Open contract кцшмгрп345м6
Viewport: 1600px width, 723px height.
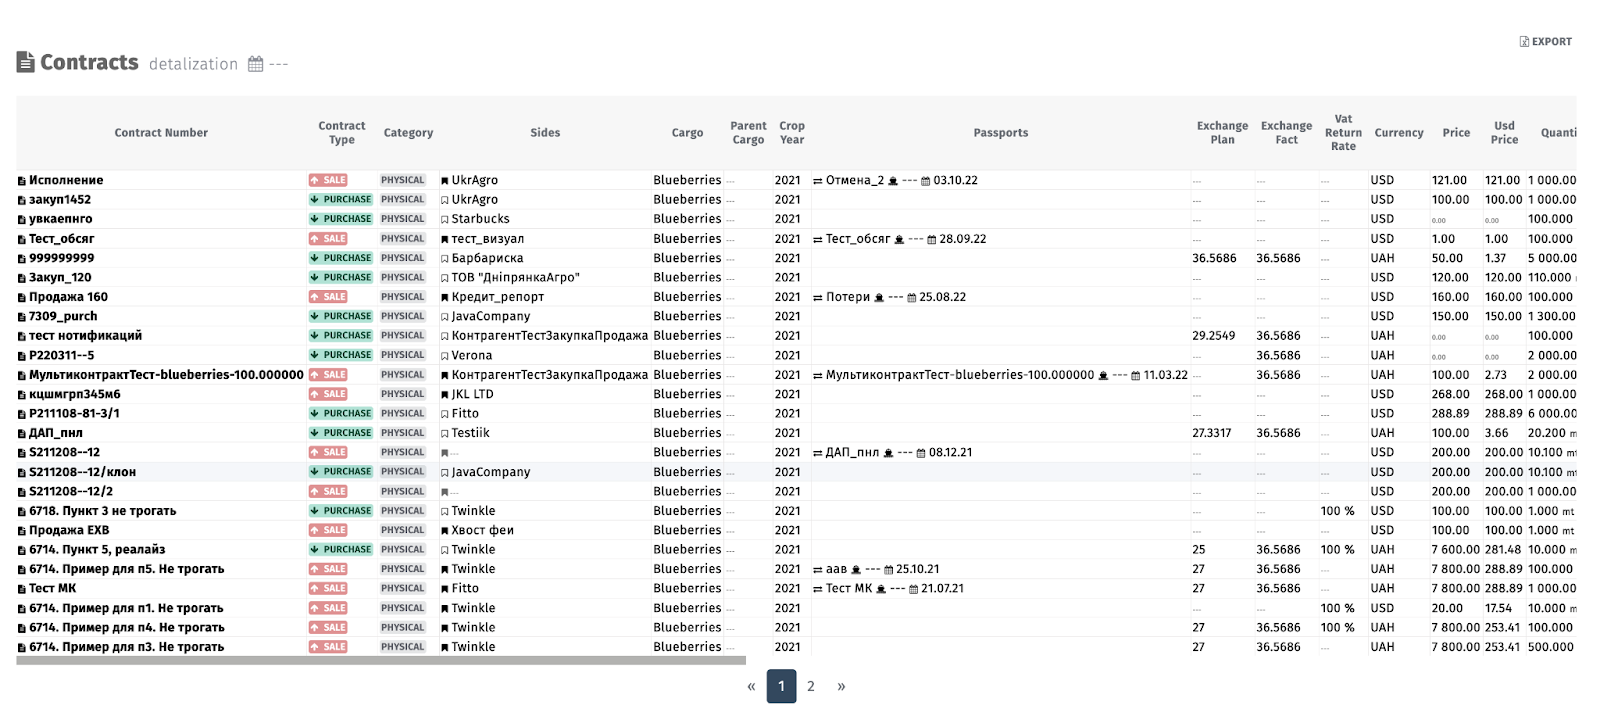coord(74,395)
